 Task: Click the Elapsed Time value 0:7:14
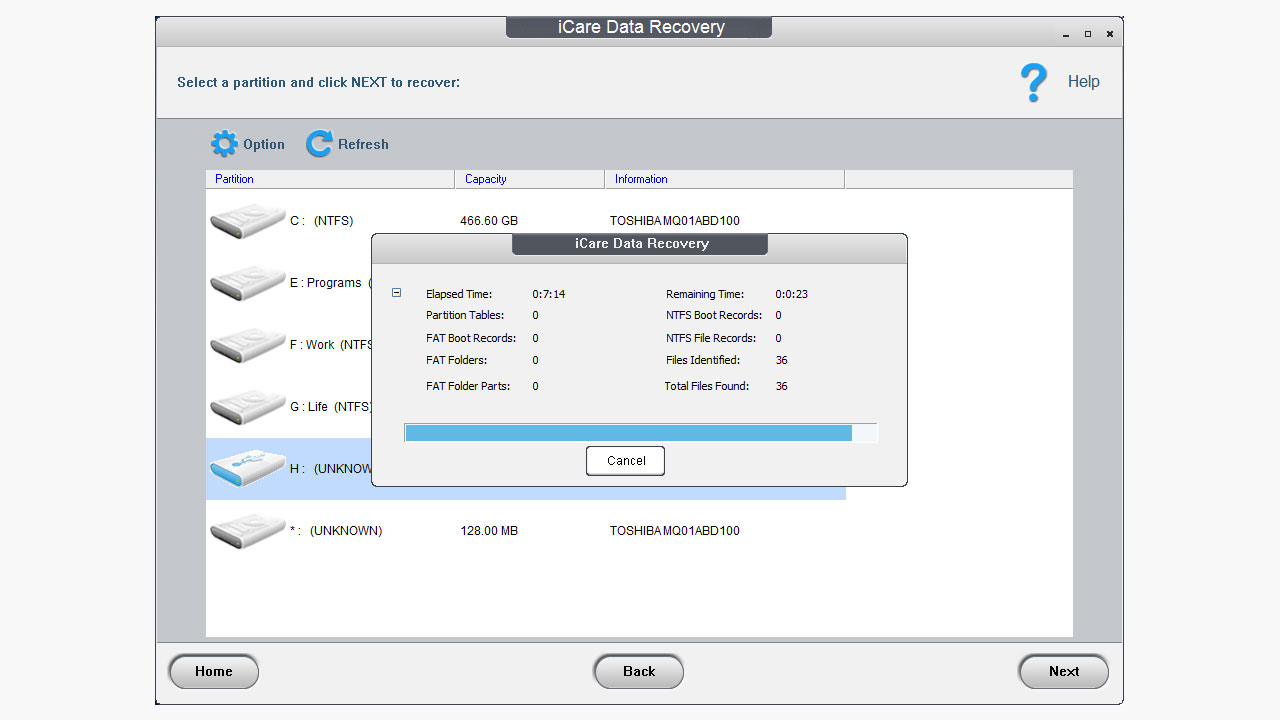[x=549, y=294]
